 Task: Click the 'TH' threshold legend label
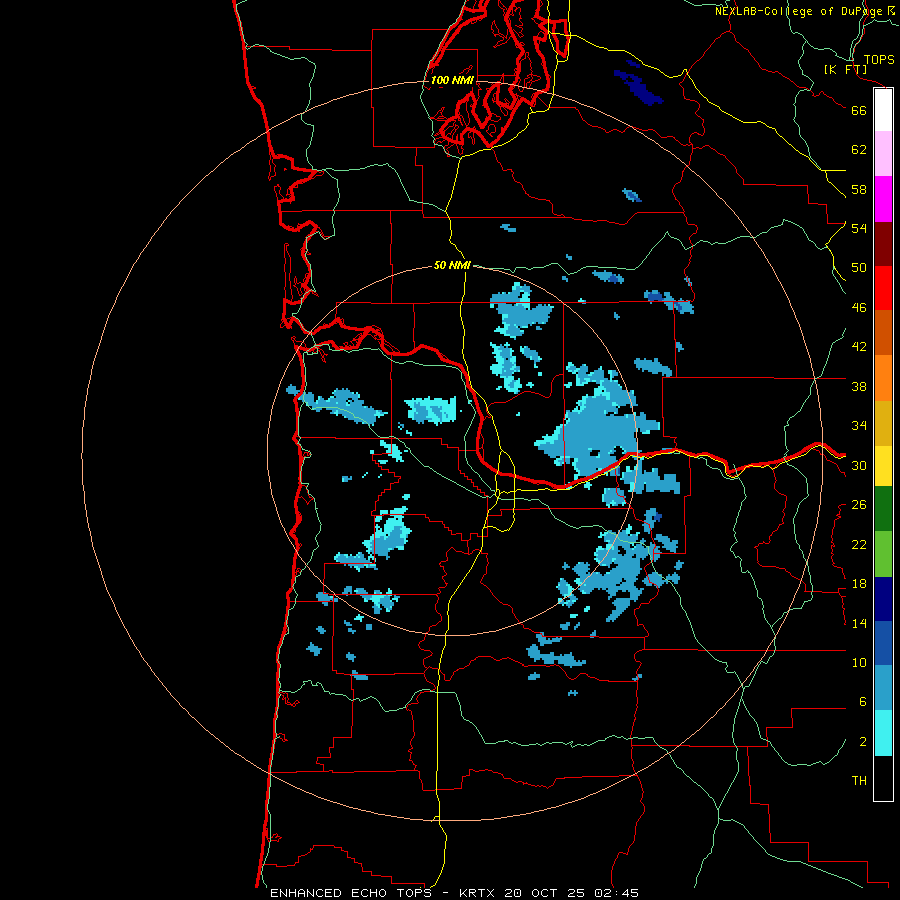click(859, 781)
